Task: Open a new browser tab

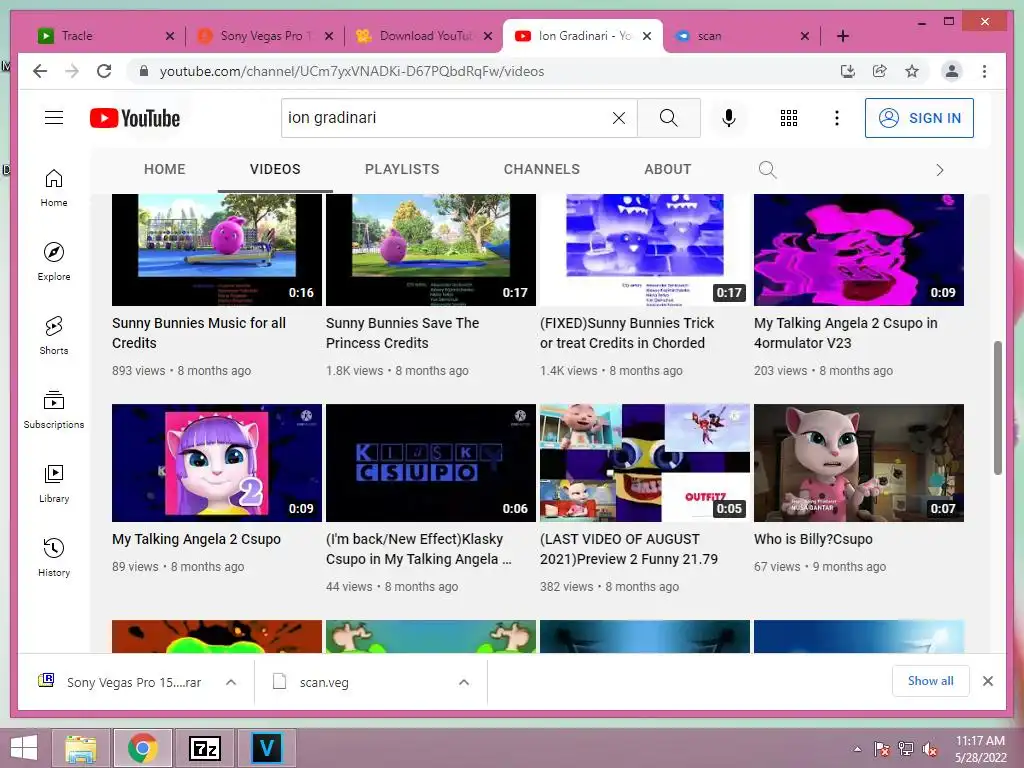Action: [x=842, y=36]
